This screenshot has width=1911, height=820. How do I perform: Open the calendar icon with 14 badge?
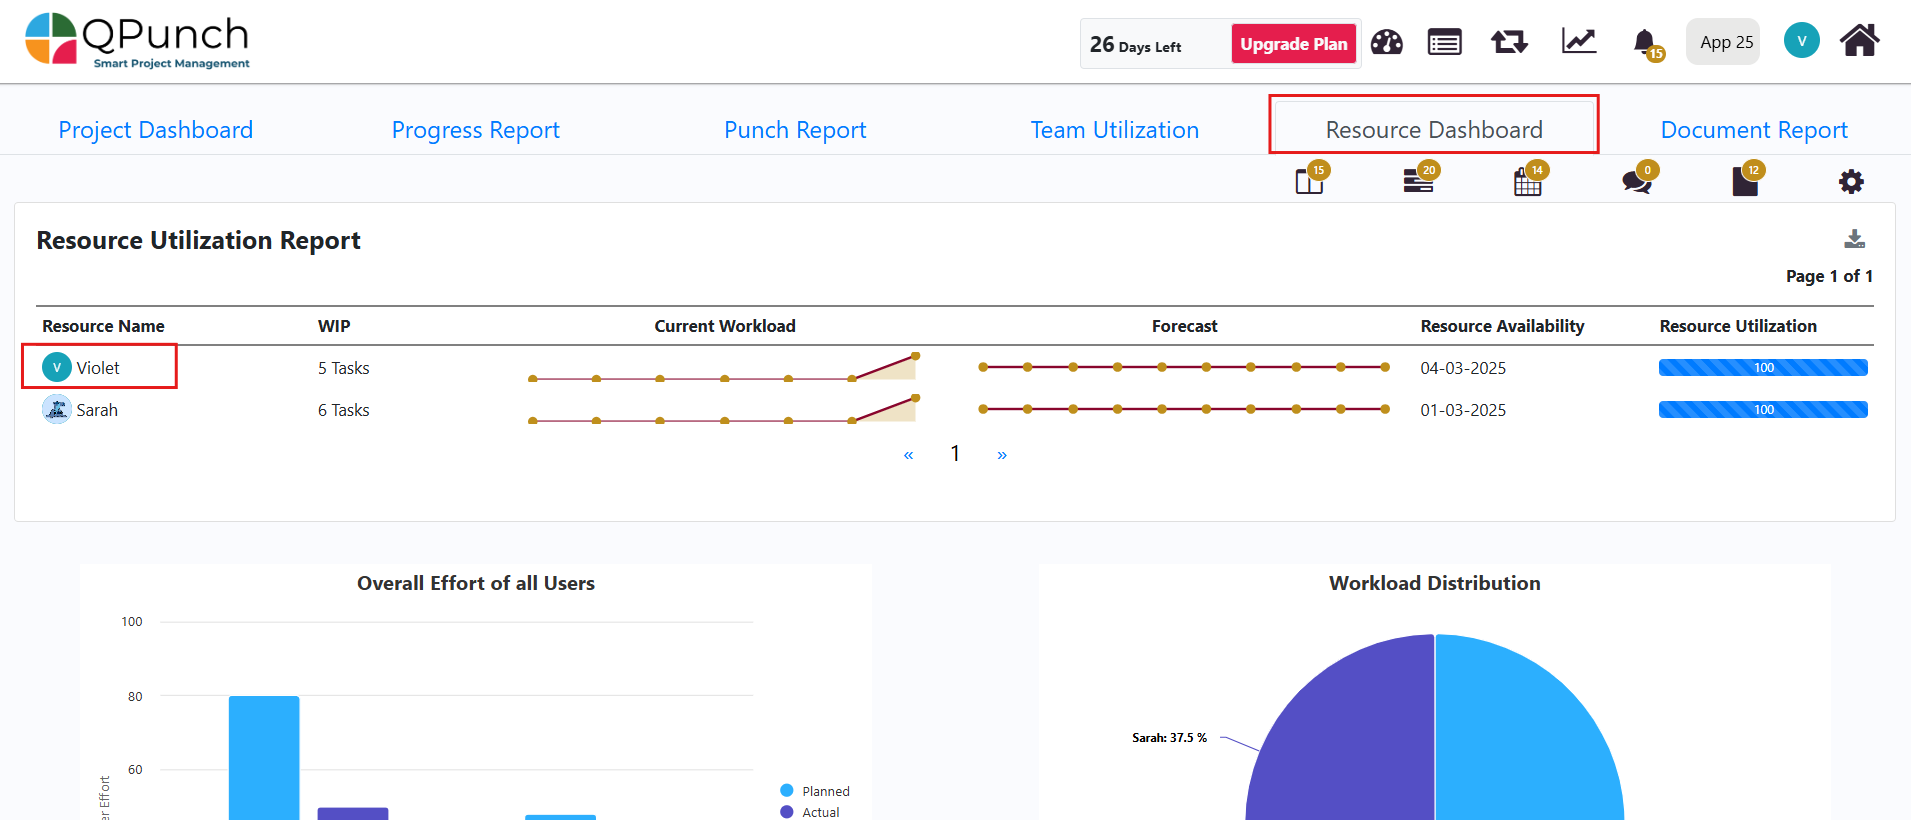[x=1530, y=179]
